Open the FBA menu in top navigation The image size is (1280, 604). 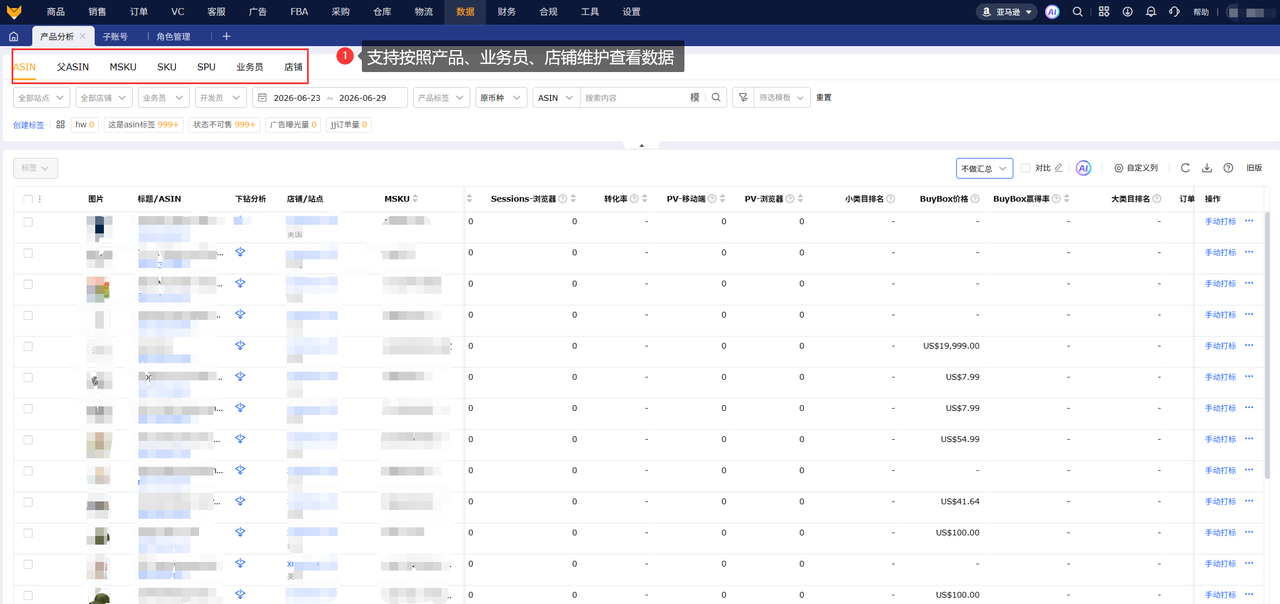299,12
